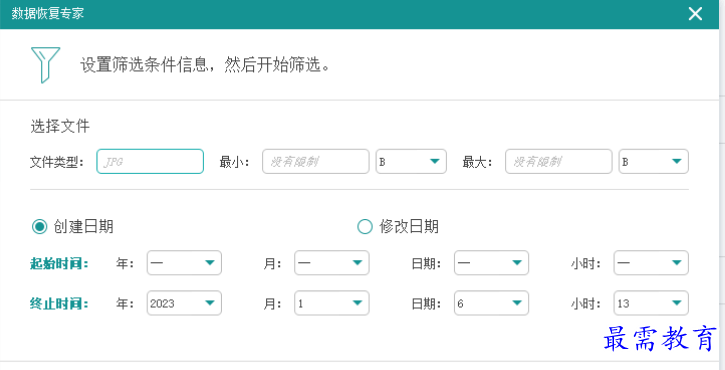Screen dimensions: 725x370
Task: Click the 起始时间 label
Action: 59,264
